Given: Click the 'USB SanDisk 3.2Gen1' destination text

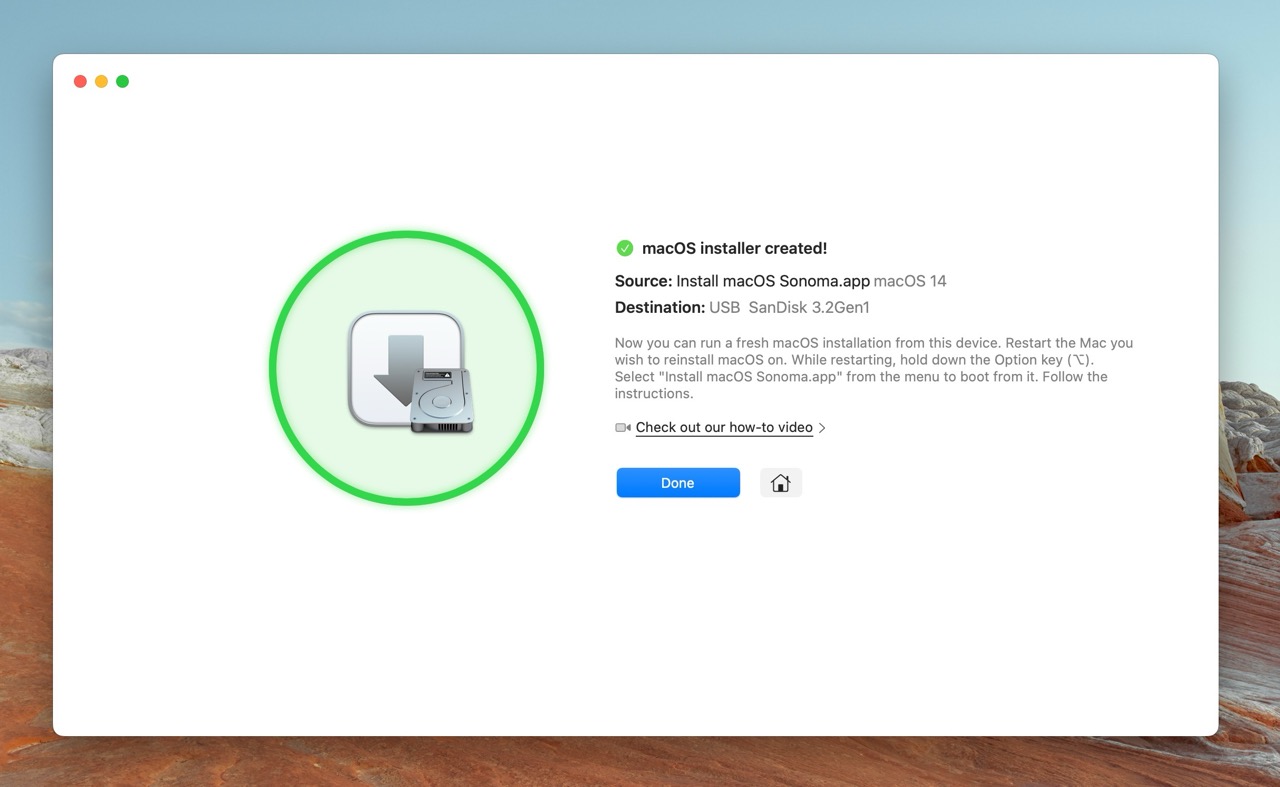Looking at the screenshot, I should coord(789,307).
